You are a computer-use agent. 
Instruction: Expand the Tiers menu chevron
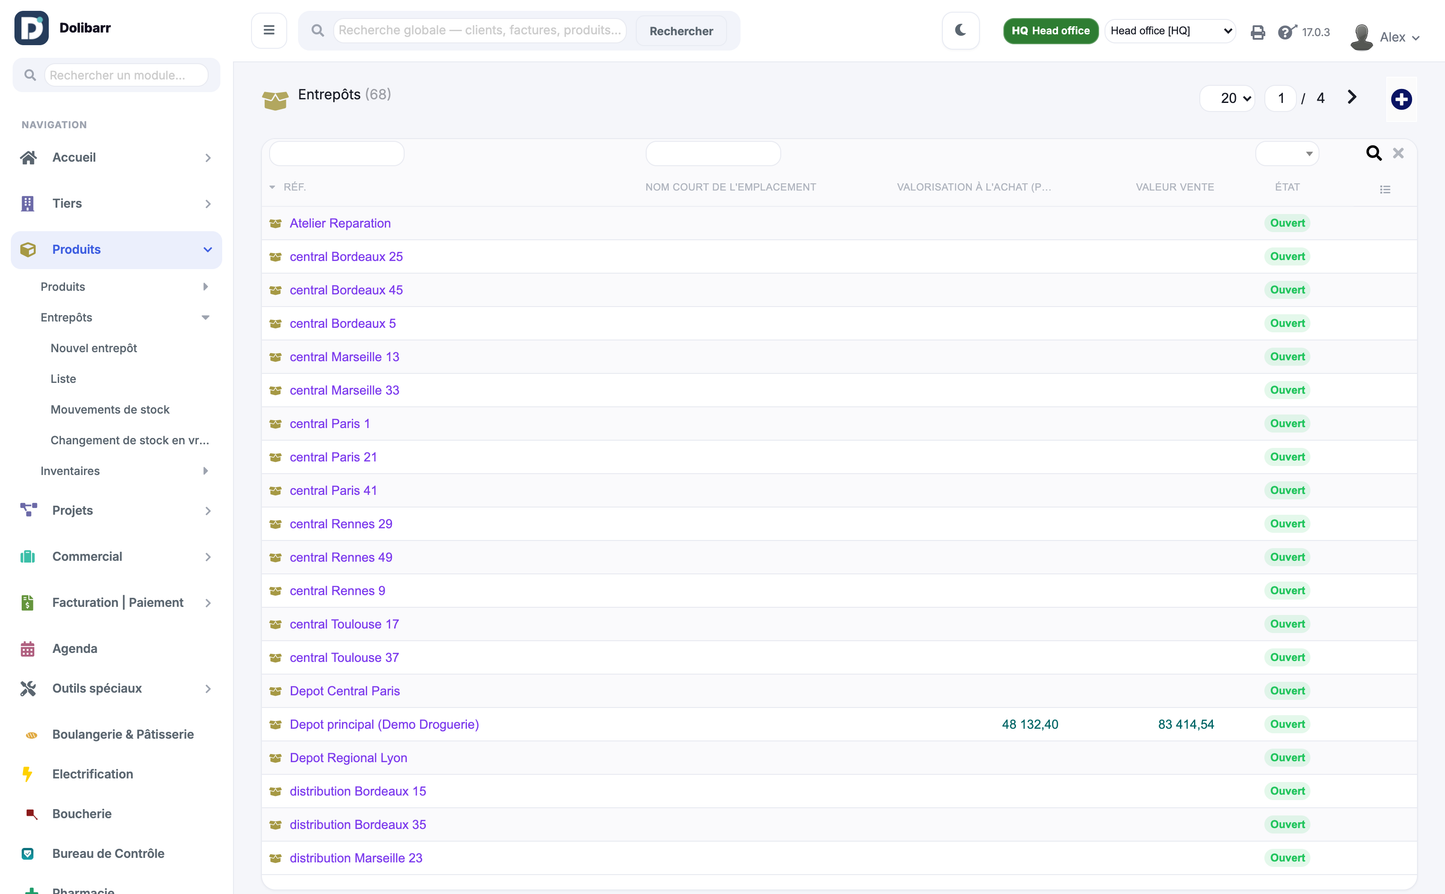[208, 204]
